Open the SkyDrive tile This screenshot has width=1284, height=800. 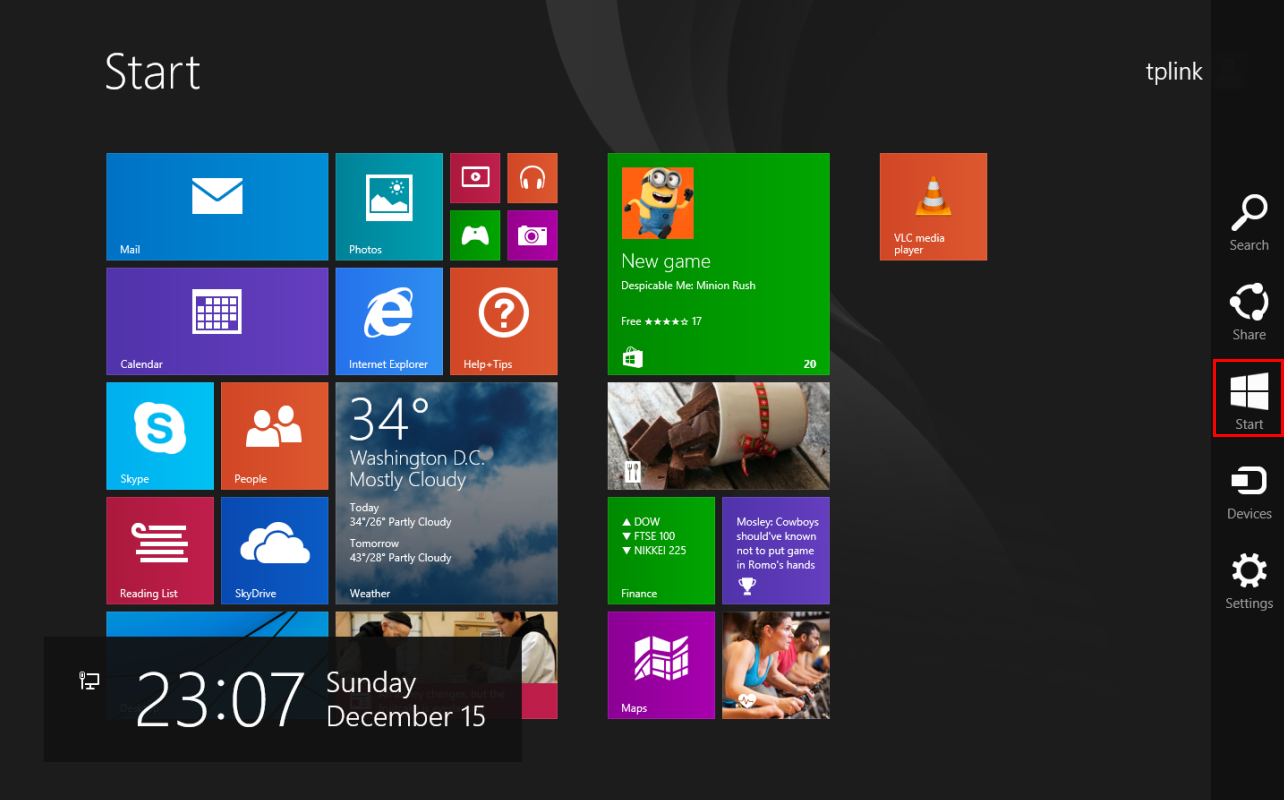[x=274, y=551]
